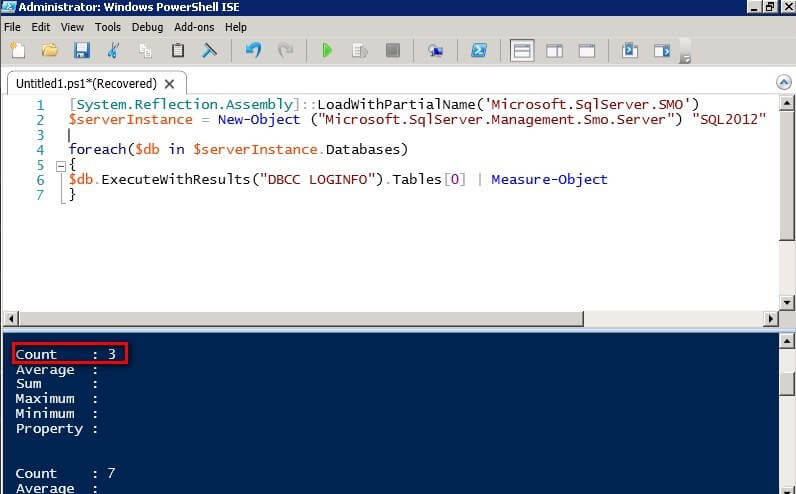Click the script pane horizontal scrollbar thumb
Screen dimensions: 796x494
click(x=301, y=319)
